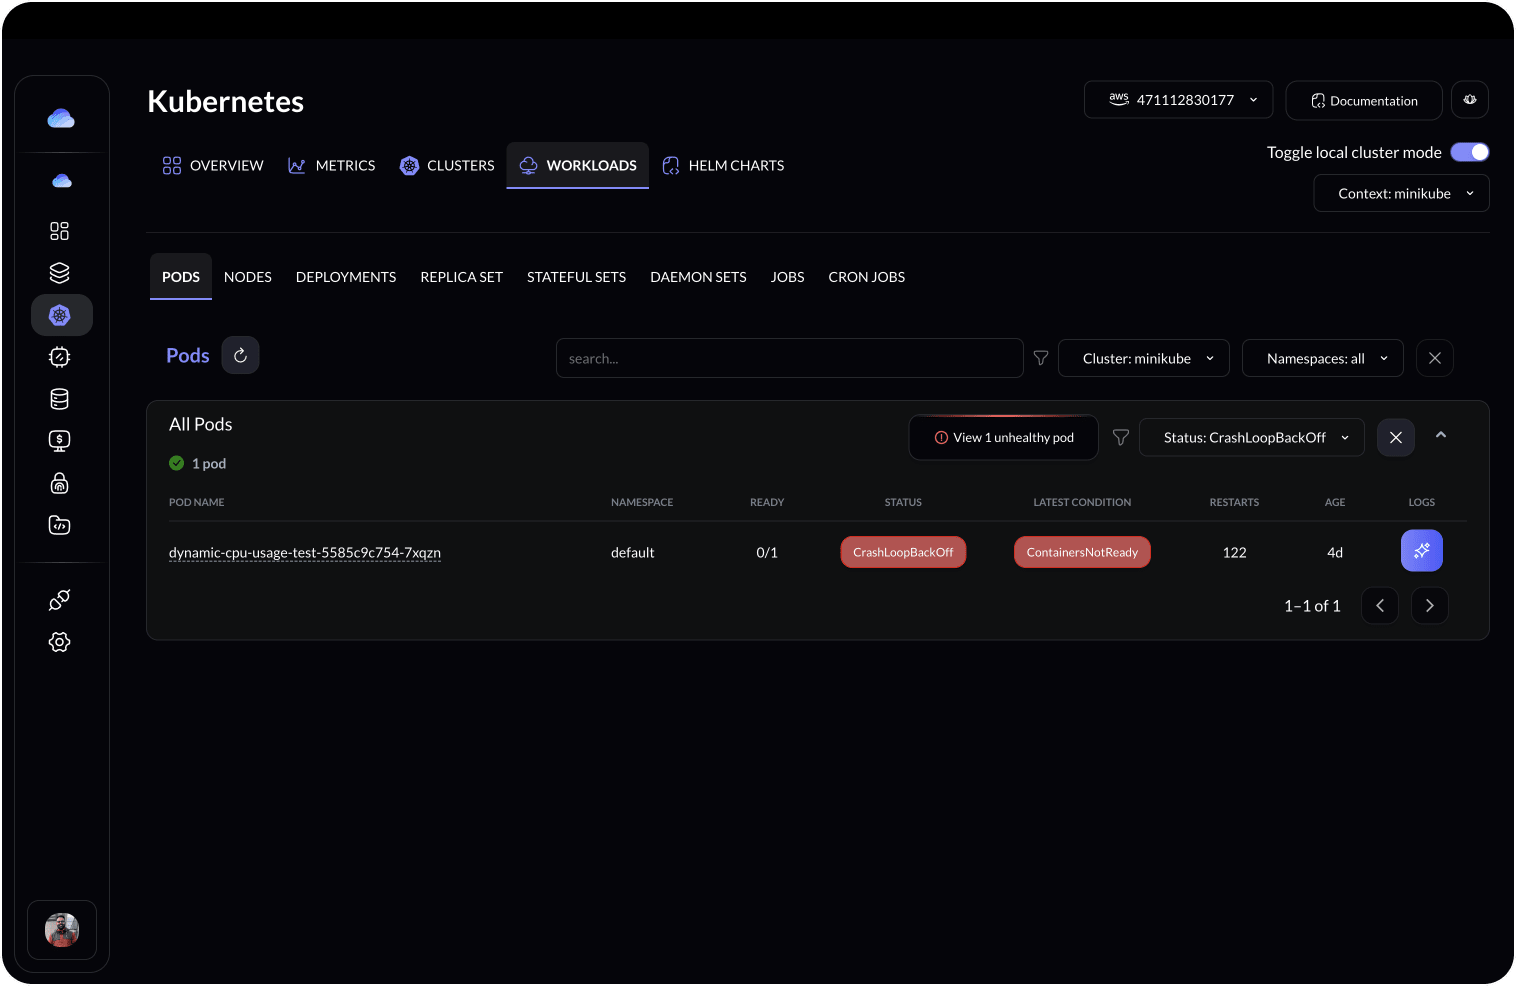1516x986 pixels.
Task: Click the Restarts column header
Action: (x=1234, y=502)
